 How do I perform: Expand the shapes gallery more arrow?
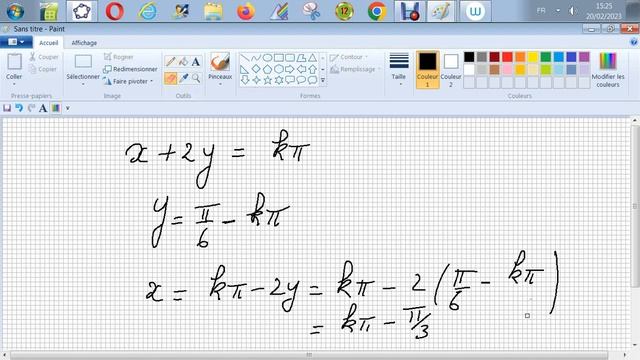pyautogui.click(x=323, y=80)
